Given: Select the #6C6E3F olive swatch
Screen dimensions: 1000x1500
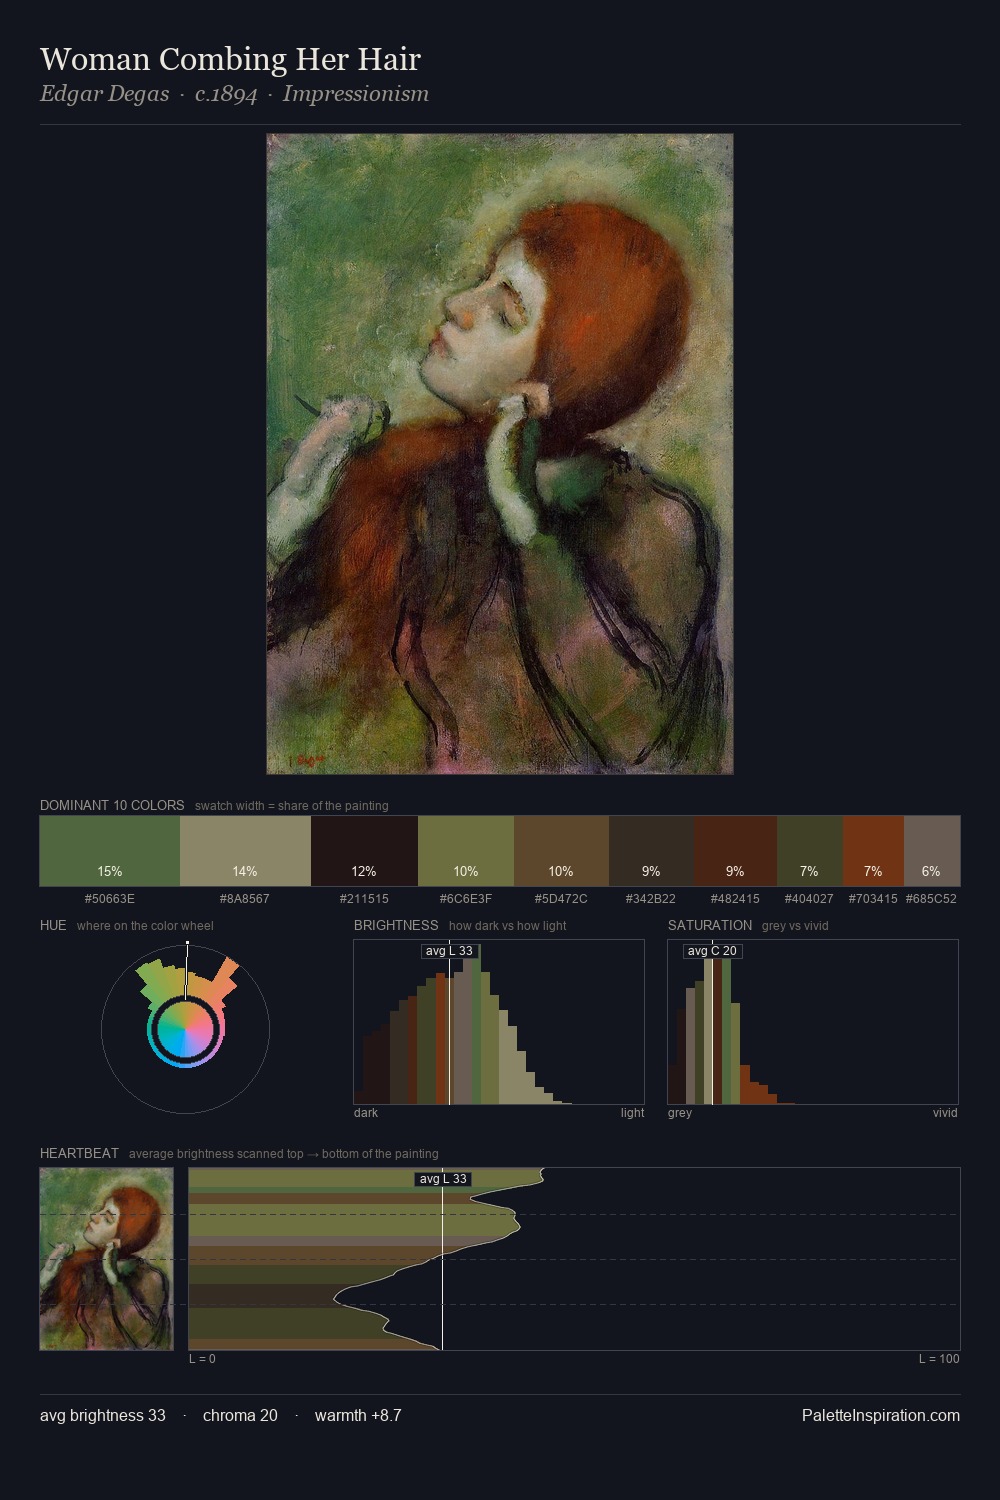Looking at the screenshot, I should 466,851.
